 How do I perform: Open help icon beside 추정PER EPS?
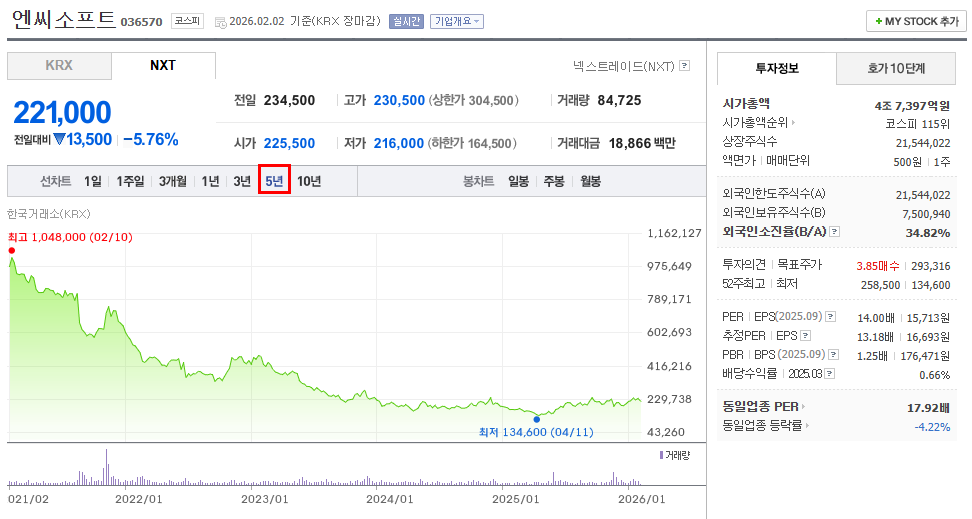coord(805,336)
